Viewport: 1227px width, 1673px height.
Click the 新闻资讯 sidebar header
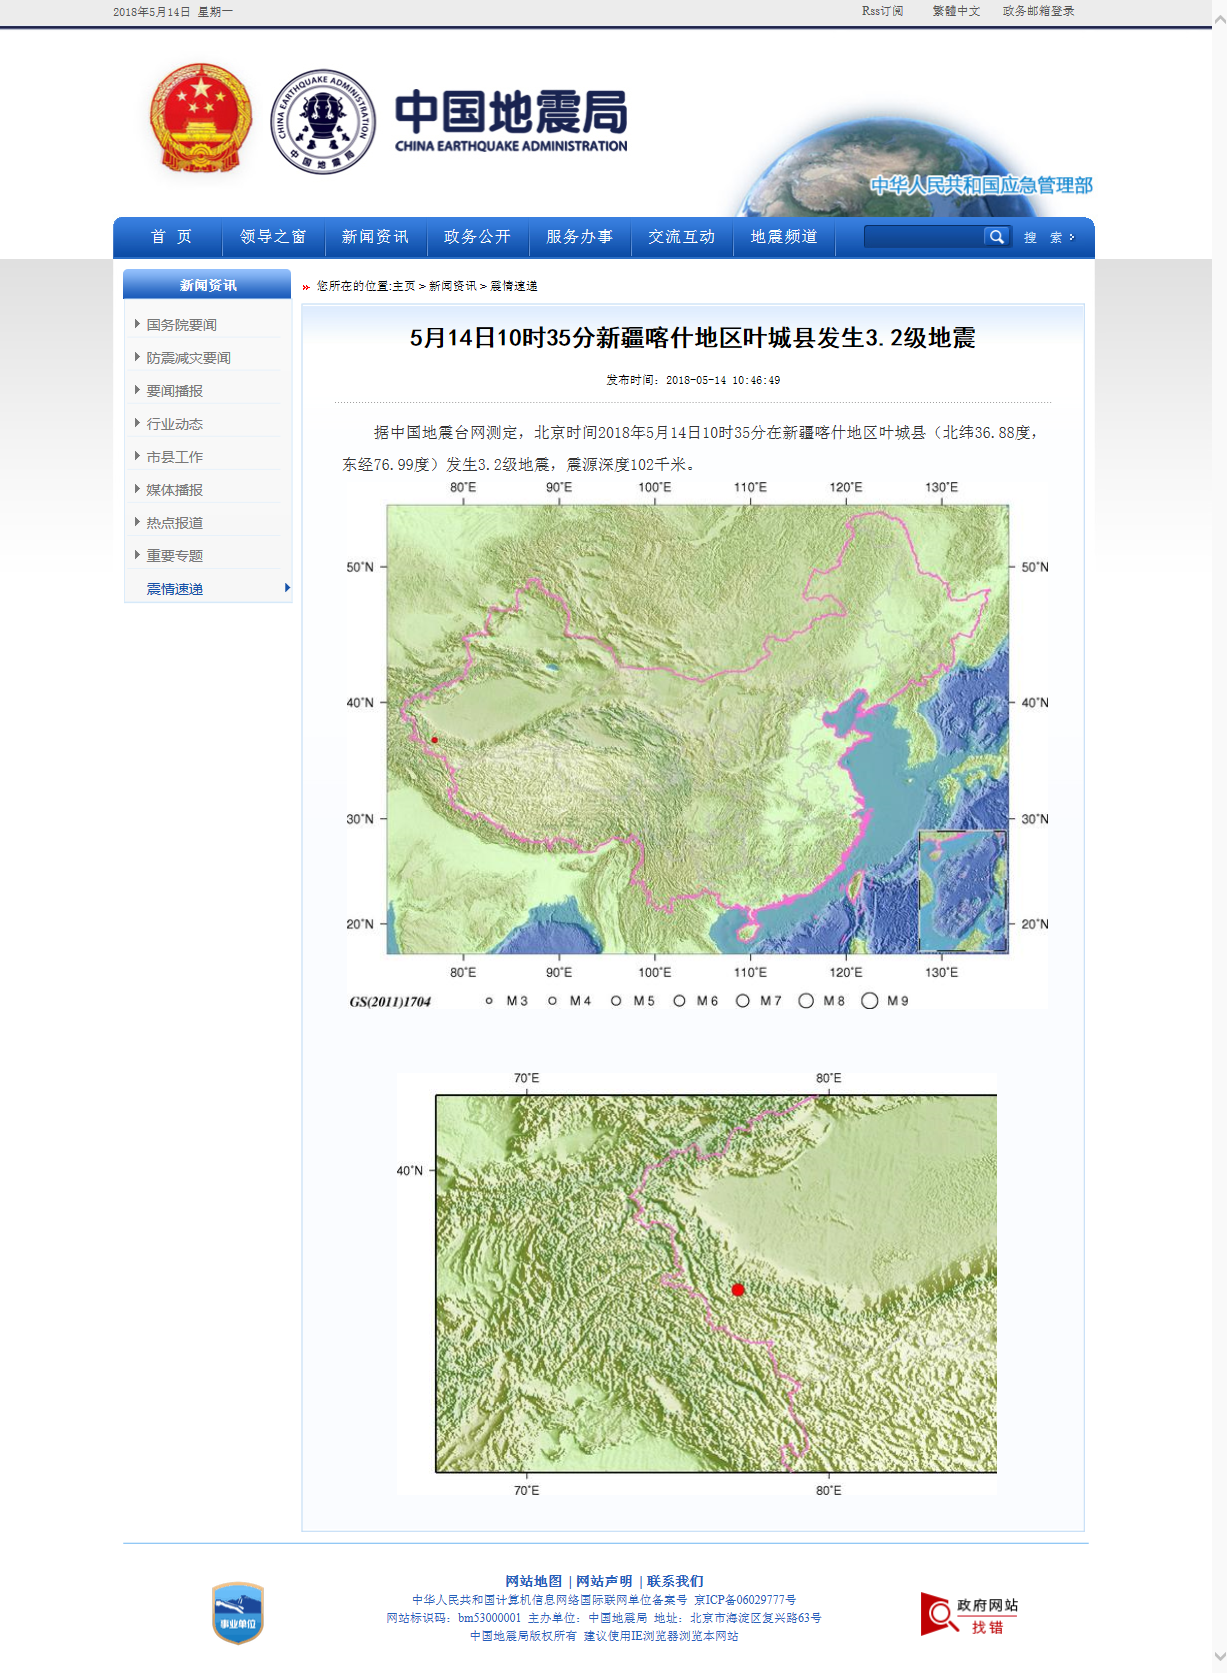click(x=207, y=285)
